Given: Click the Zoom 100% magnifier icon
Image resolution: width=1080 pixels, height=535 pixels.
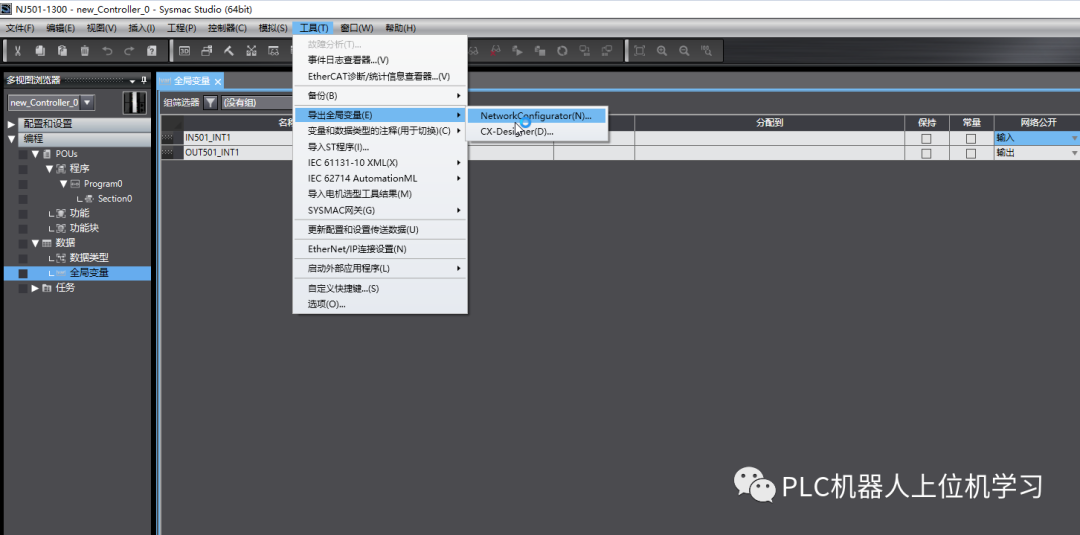Looking at the screenshot, I should pos(706,50).
